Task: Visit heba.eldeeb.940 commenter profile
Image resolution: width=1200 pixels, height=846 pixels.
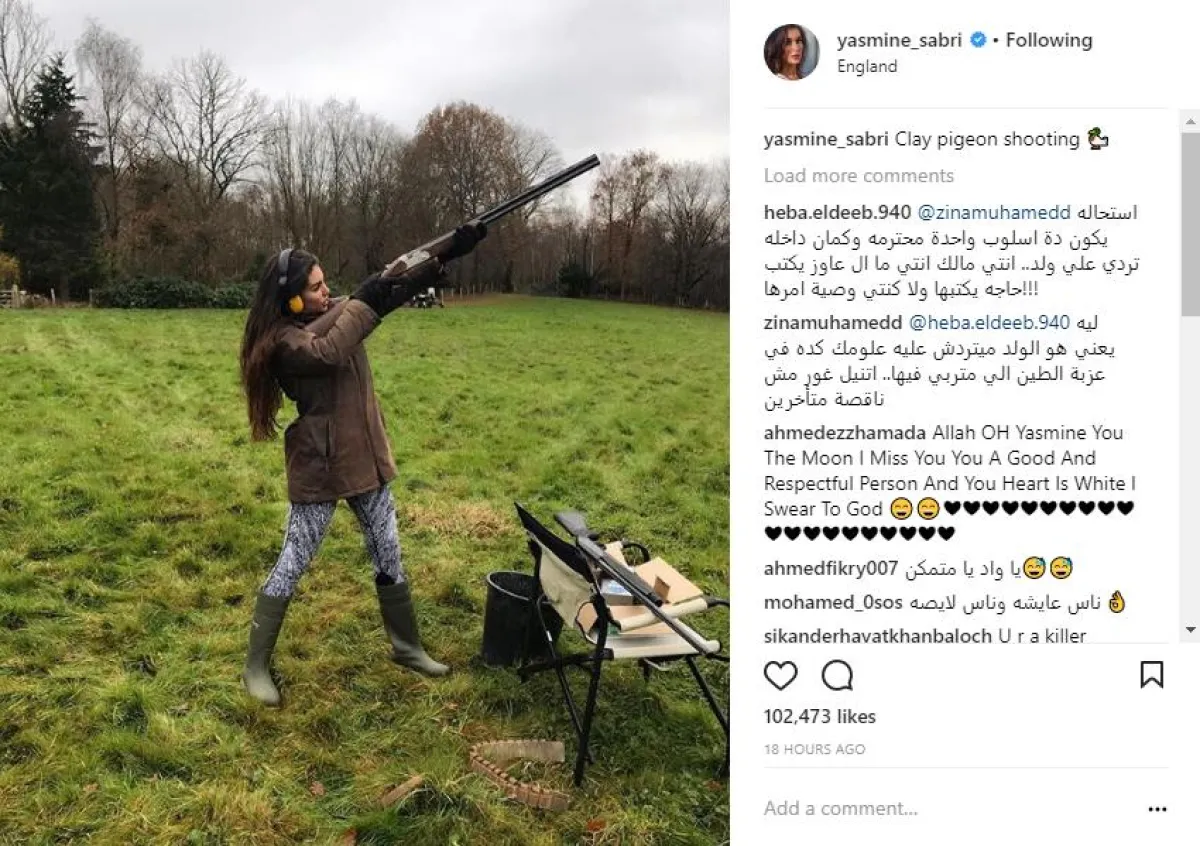Action: 837,213
